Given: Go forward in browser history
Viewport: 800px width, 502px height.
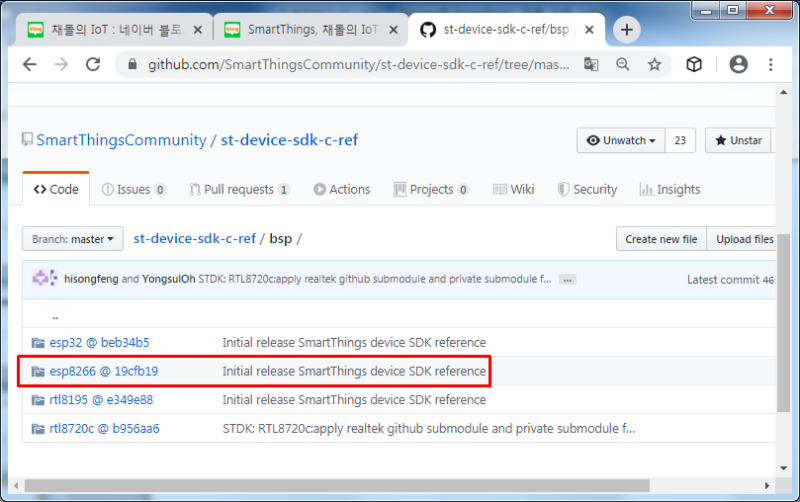Looking at the screenshot, I should click(61, 64).
